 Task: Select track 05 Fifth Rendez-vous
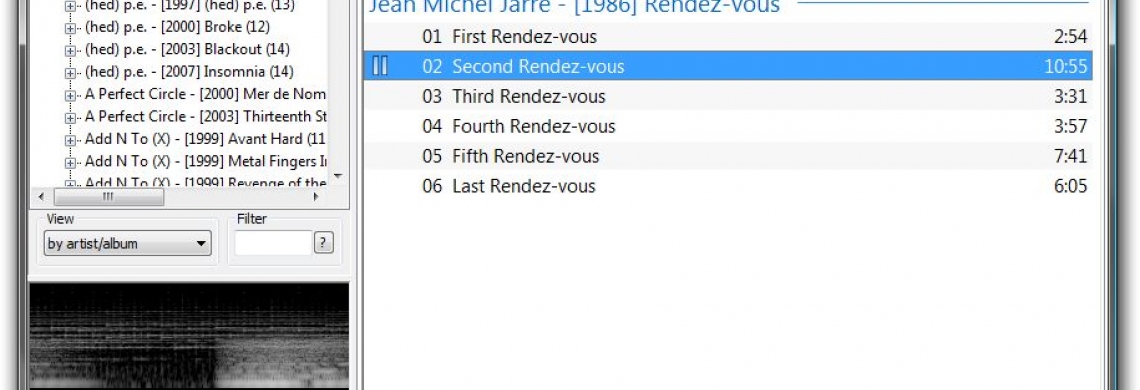click(728, 156)
